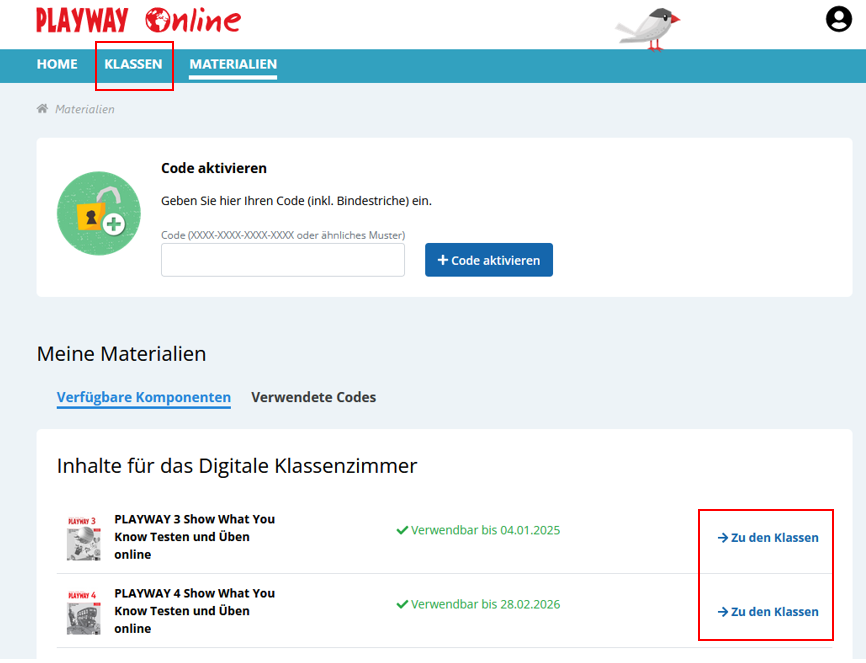Select PLAYWAY 4 Show What You Know title
Image resolution: width=866 pixels, height=663 pixels.
point(194,611)
